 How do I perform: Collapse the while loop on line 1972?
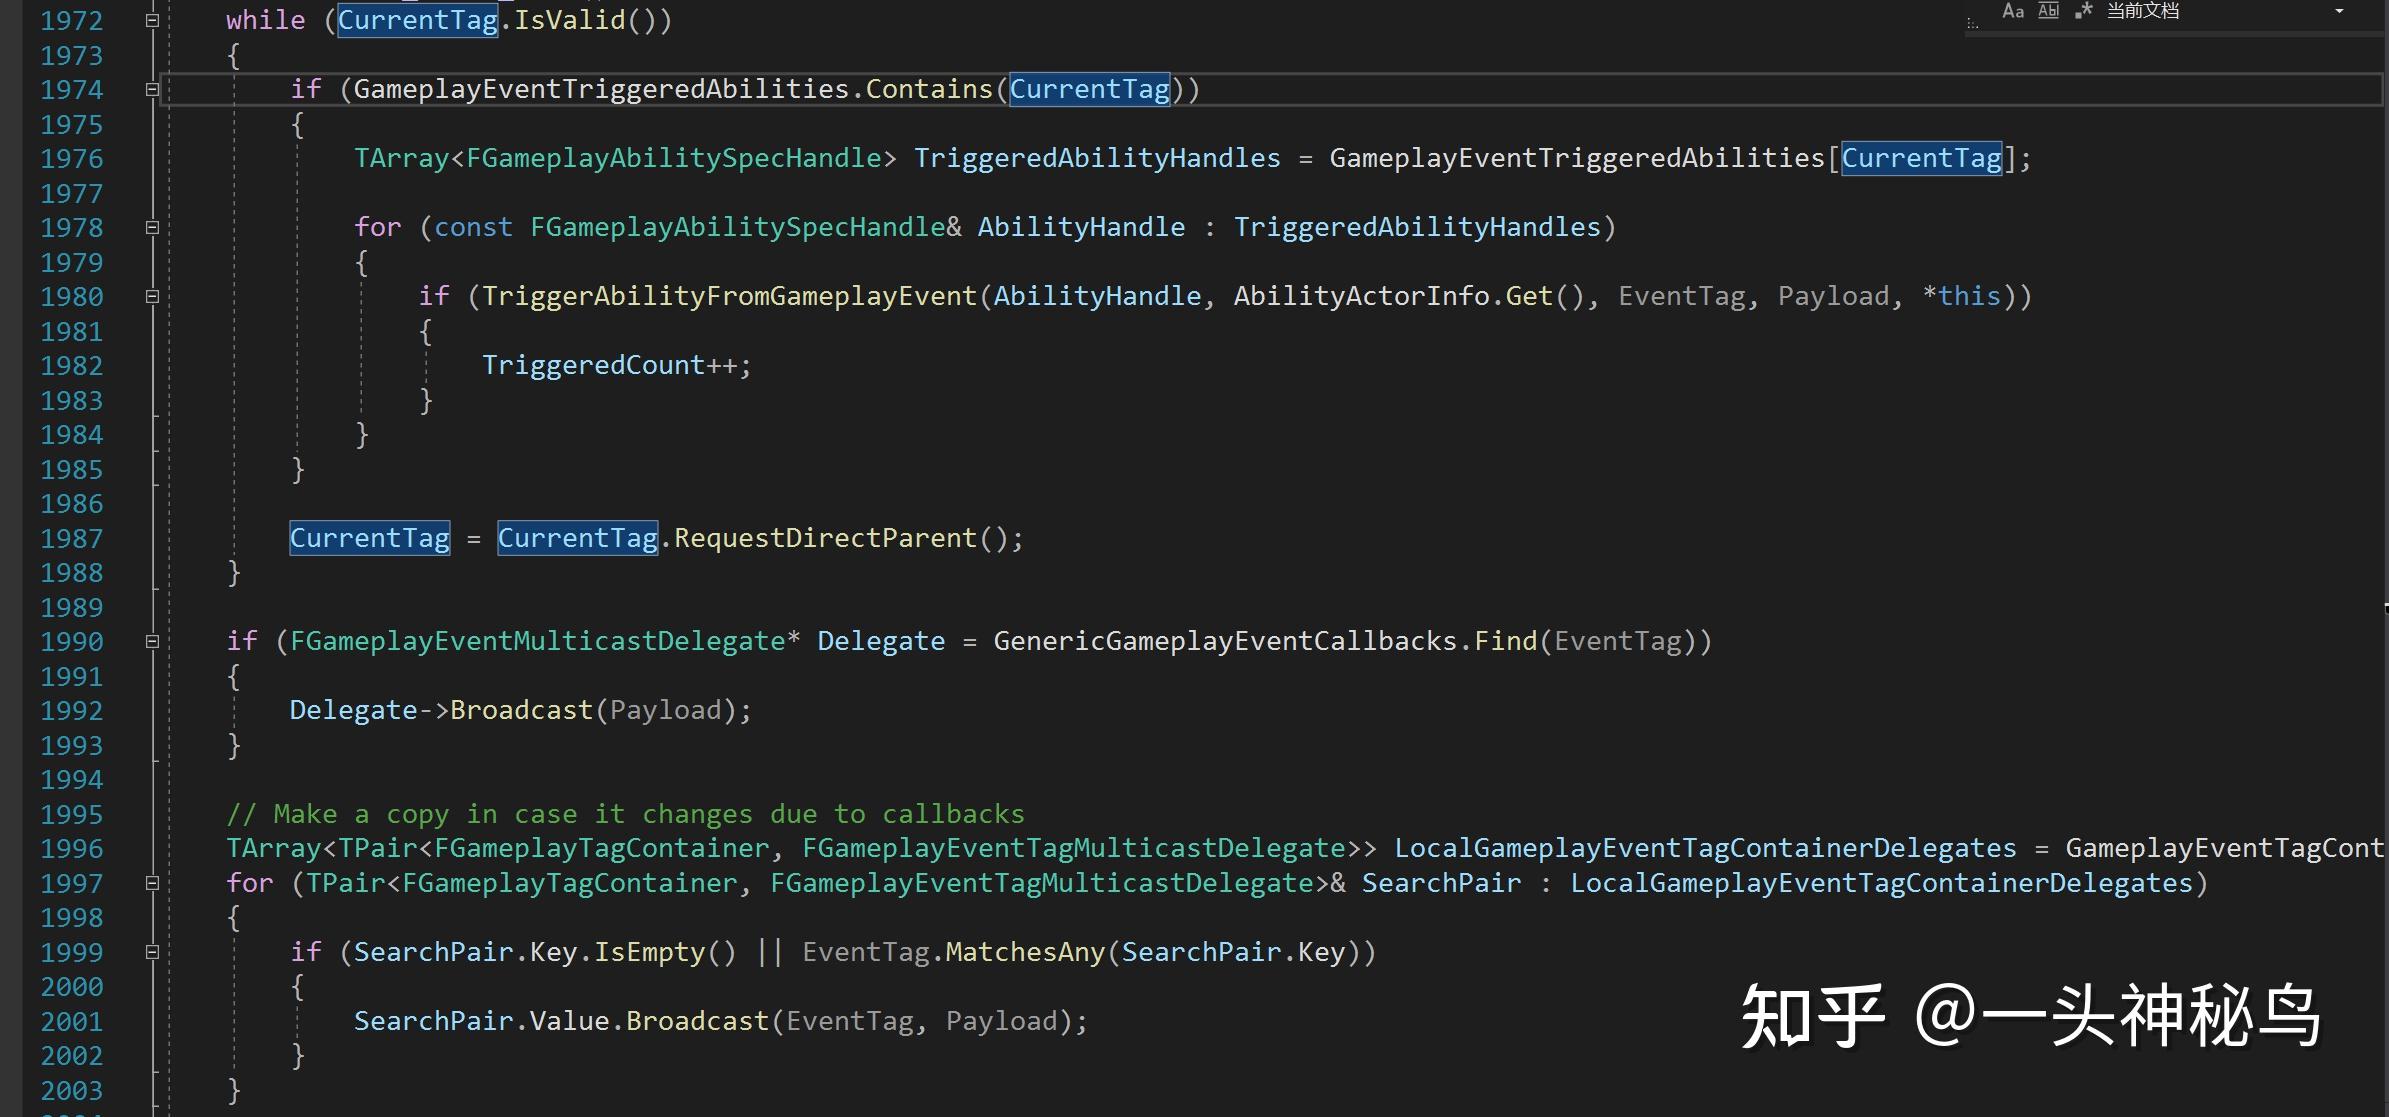(152, 20)
